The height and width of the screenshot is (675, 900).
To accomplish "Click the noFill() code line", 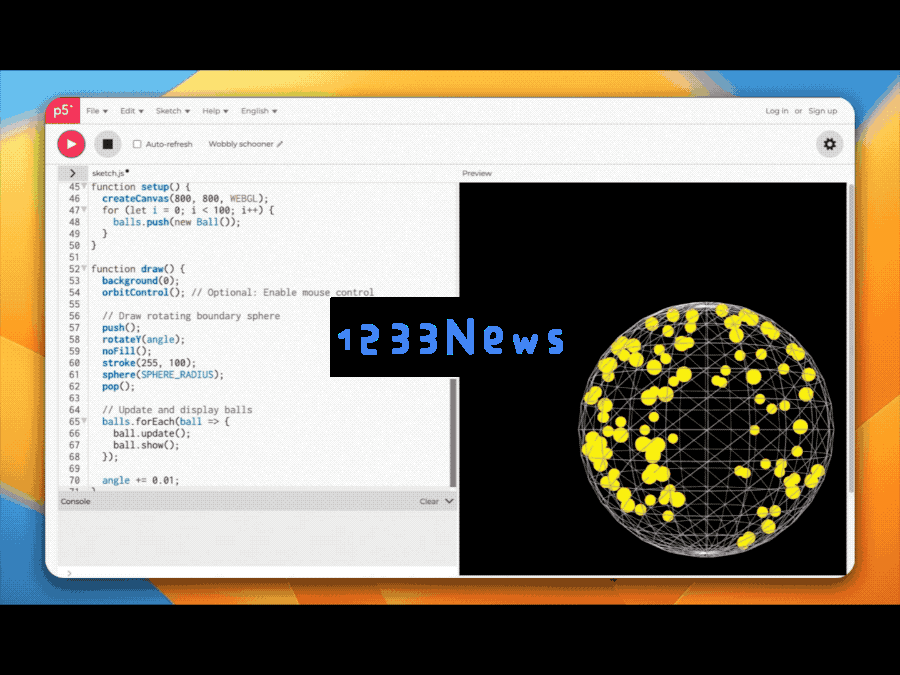I will 127,351.
